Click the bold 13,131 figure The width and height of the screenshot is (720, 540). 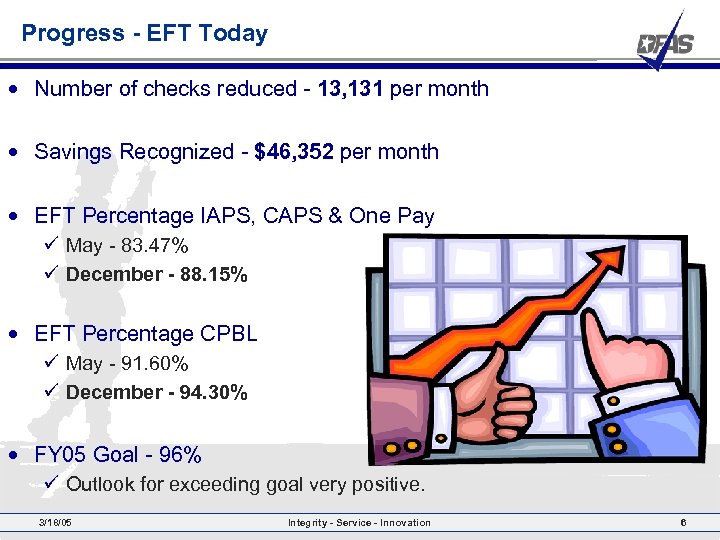[x=351, y=88]
